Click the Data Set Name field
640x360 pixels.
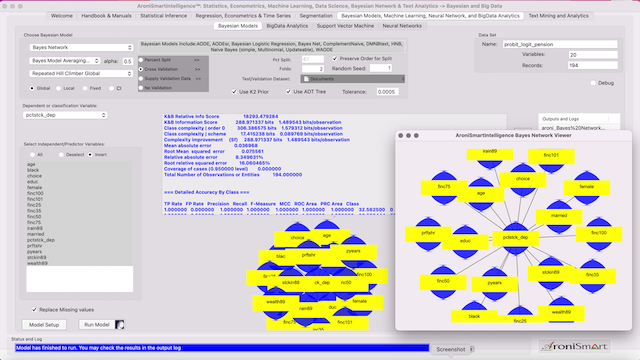pyautogui.click(x=560, y=44)
